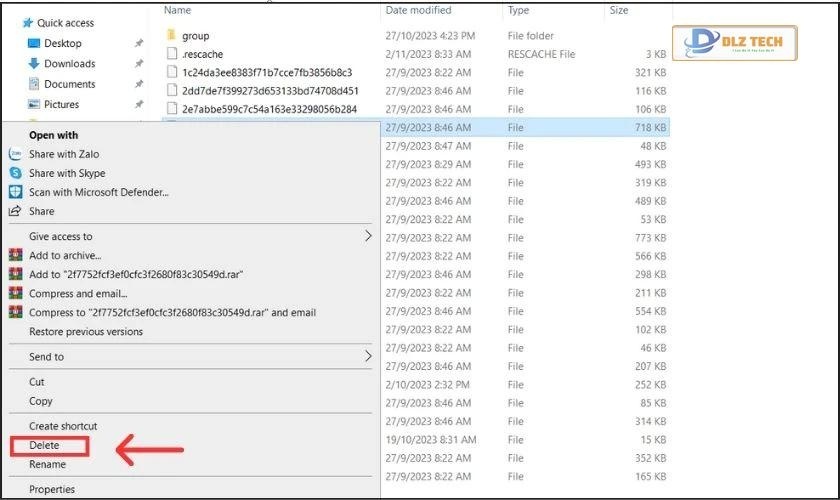The height and width of the screenshot is (500, 840).
Task: Choose Add to "2f7752fcf3ef0cfc3f2680f83c30549d.rar"
Action: point(136,274)
